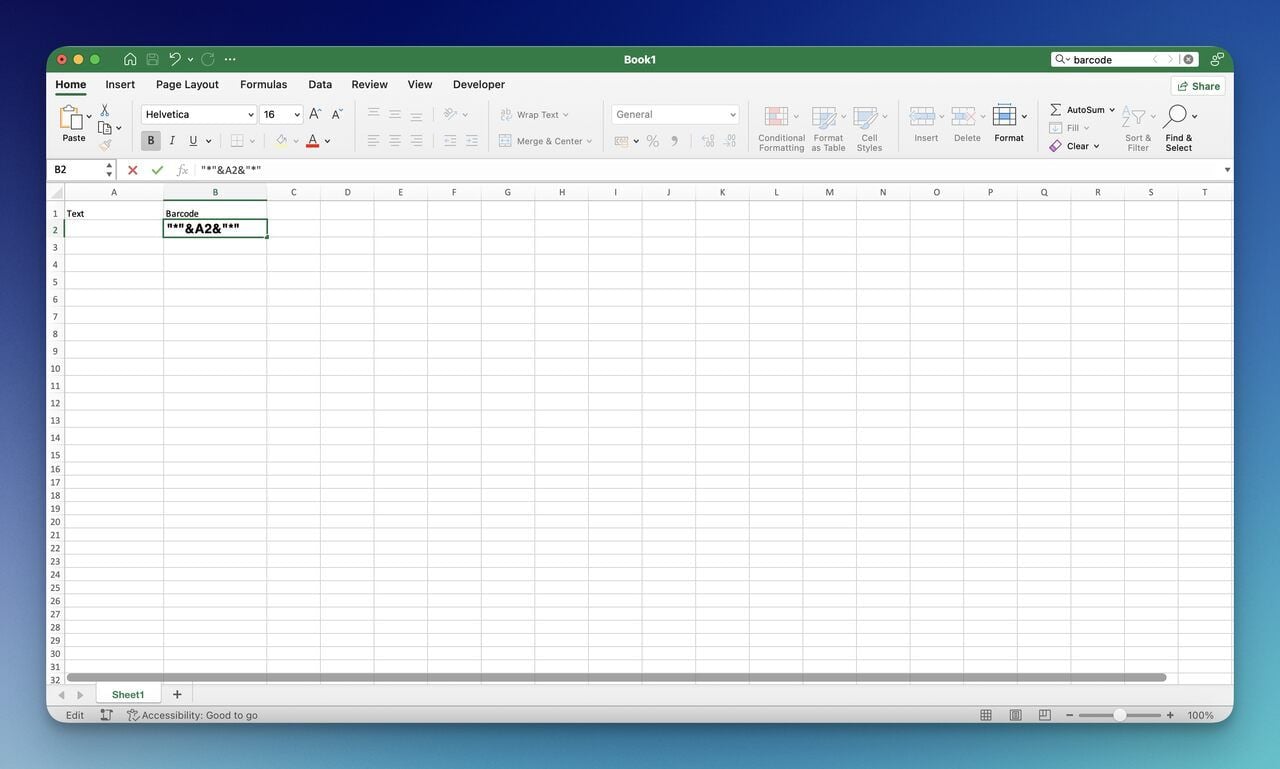Screen dimensions: 1280x769
Task: Toggle Wrap Text
Action: (534, 114)
